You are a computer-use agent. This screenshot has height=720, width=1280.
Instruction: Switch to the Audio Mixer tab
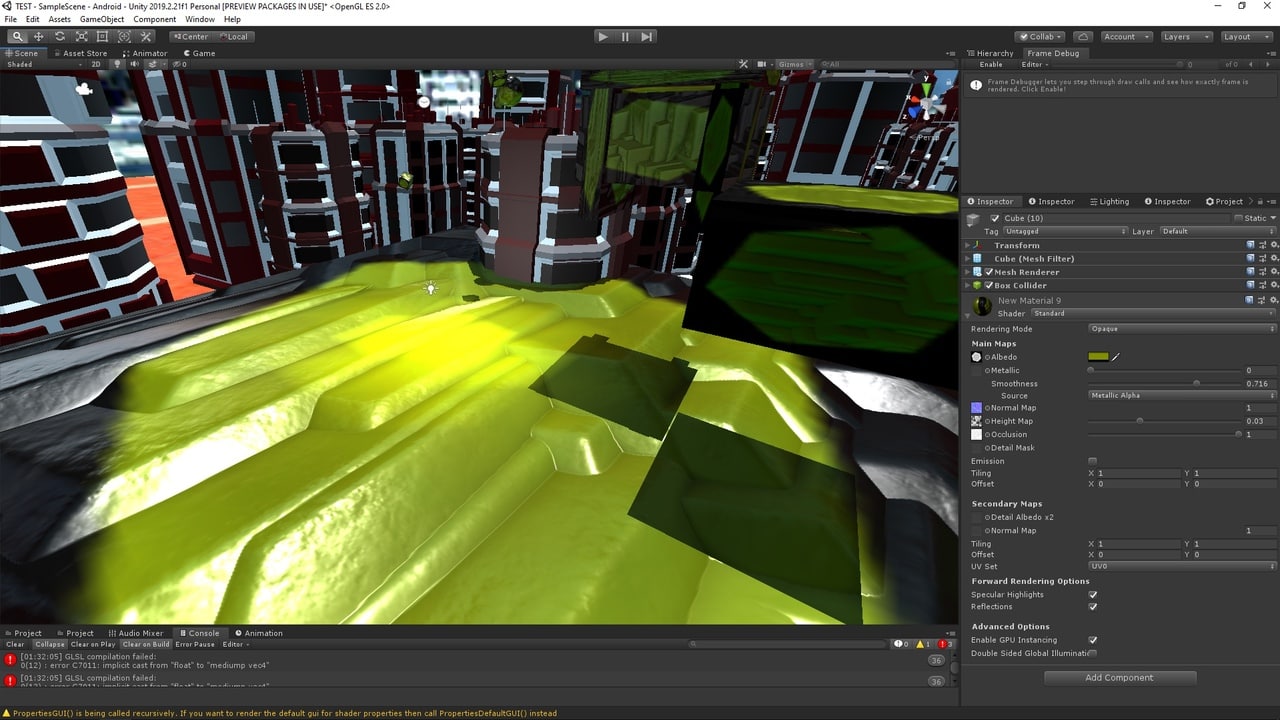tap(136, 633)
